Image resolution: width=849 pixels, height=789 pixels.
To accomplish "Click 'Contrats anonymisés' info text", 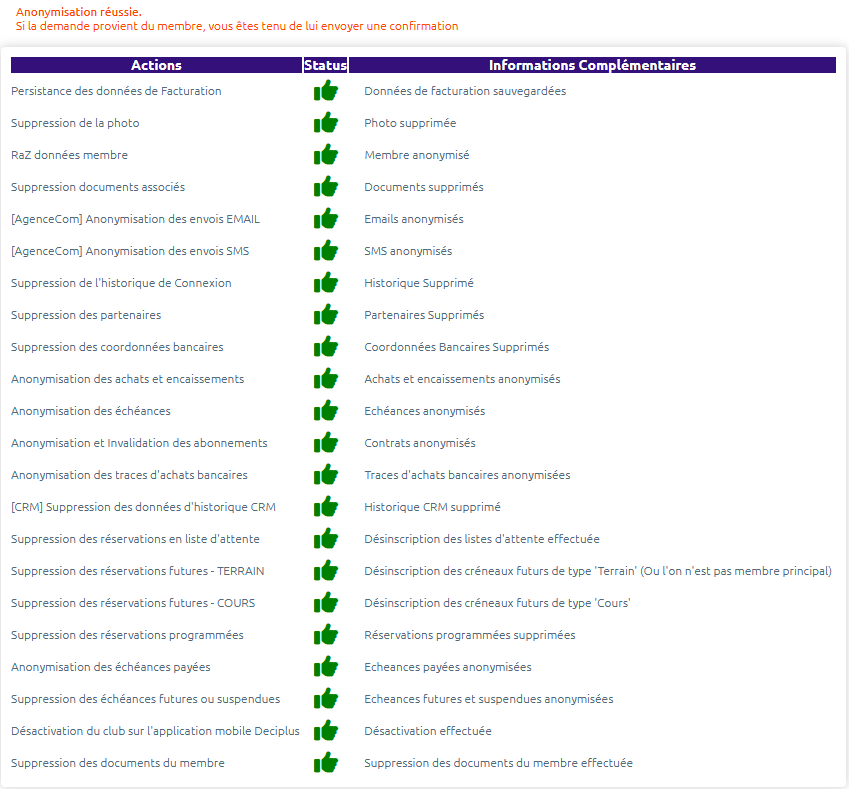I will tap(420, 443).
